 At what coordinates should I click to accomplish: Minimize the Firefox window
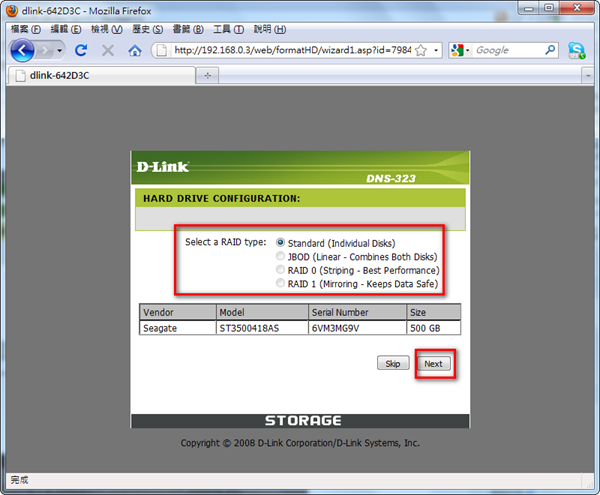(528, 8)
